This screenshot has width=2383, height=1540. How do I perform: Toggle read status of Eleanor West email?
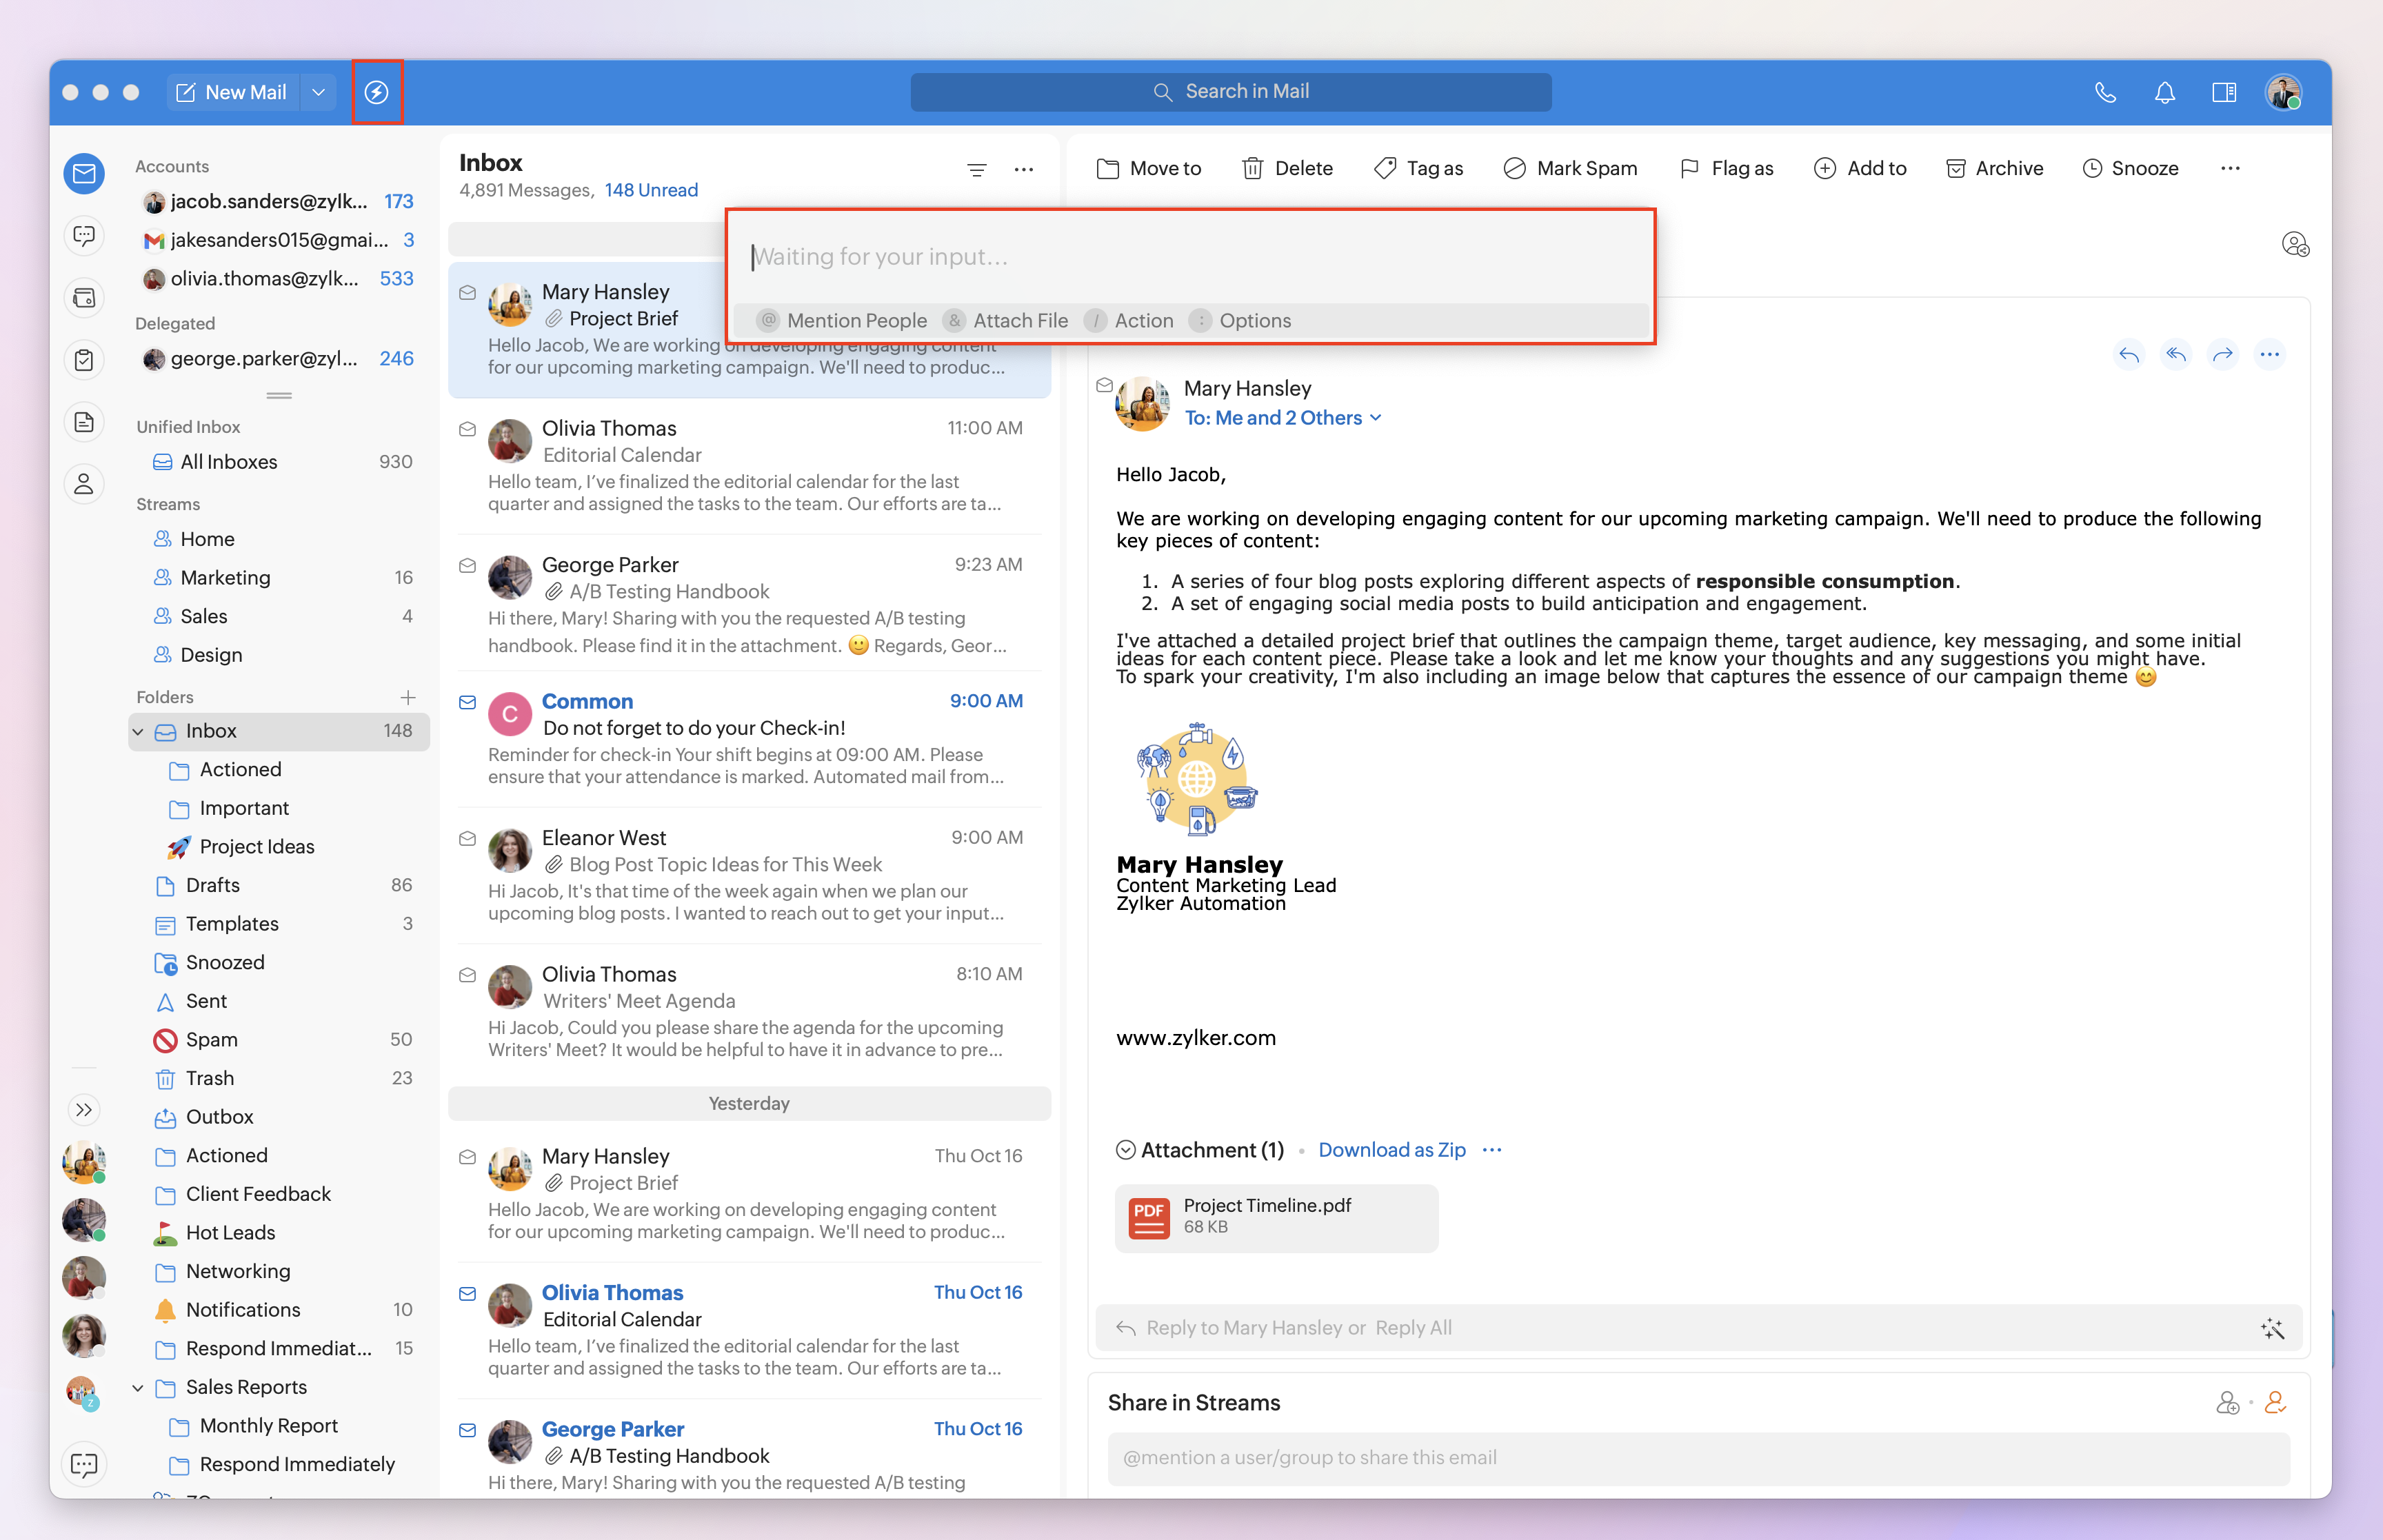click(x=467, y=838)
